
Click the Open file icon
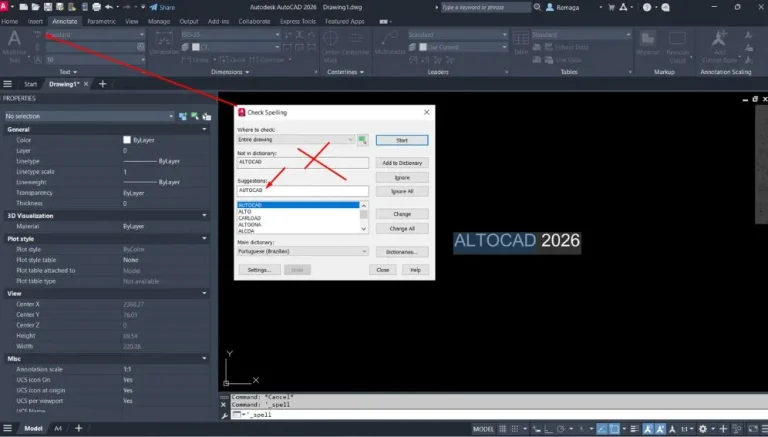(35, 7)
